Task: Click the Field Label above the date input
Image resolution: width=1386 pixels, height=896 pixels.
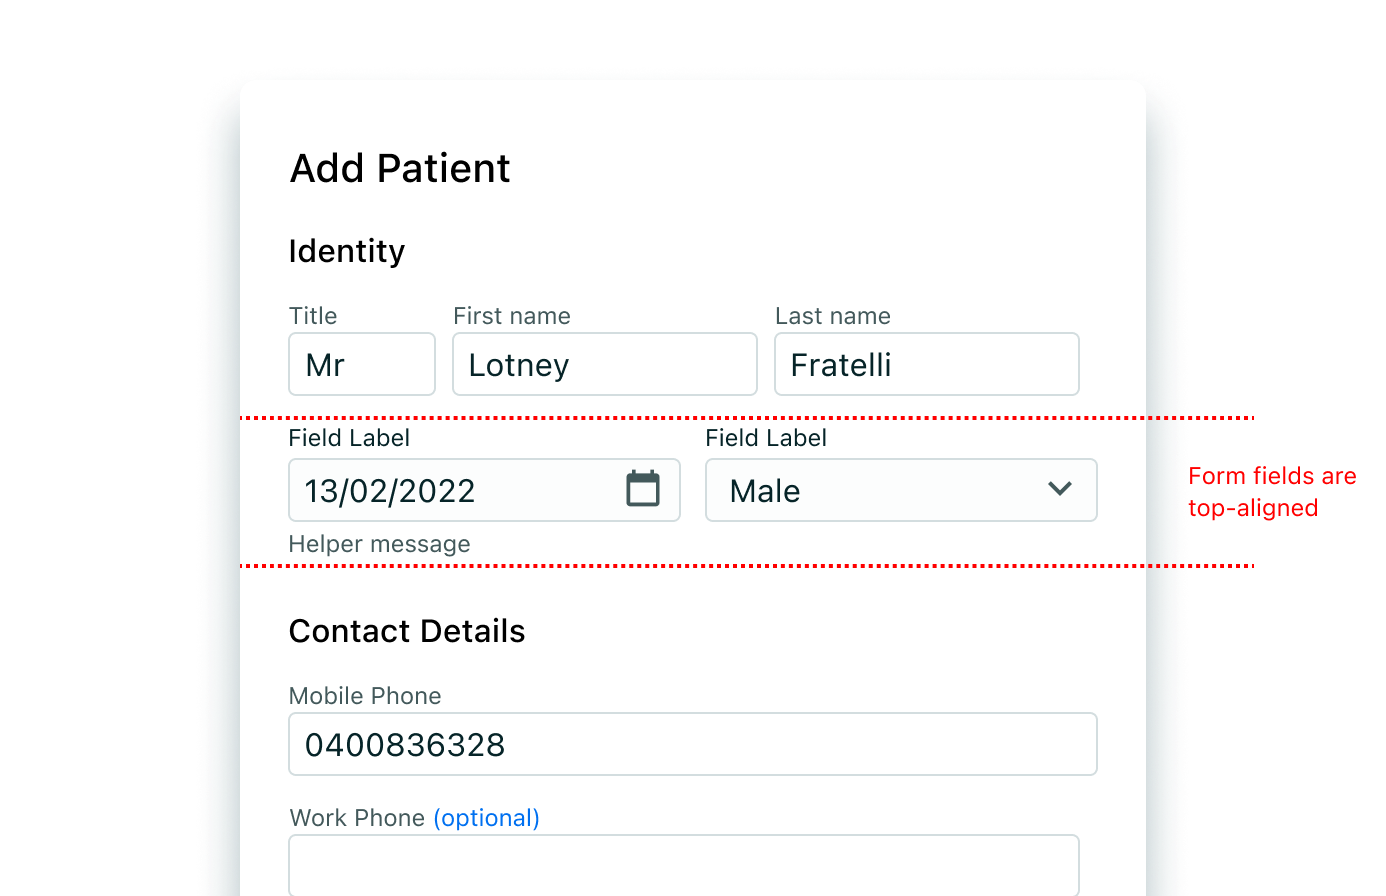Action: [x=349, y=438]
